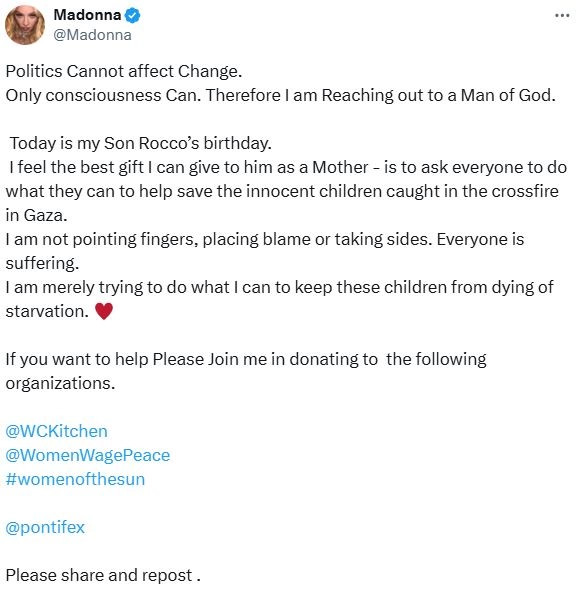Click the 'If you want to help' sentence
Viewport: 577px width, 596px height.
(x=246, y=359)
